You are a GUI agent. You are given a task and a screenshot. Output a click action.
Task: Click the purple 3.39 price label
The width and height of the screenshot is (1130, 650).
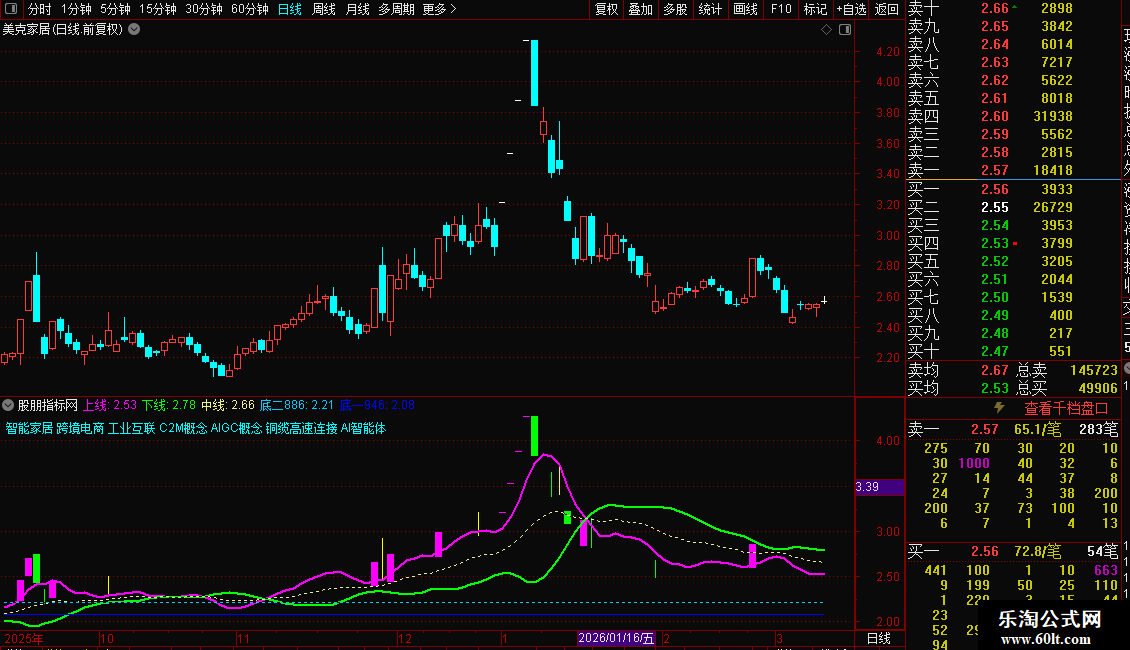(x=879, y=487)
